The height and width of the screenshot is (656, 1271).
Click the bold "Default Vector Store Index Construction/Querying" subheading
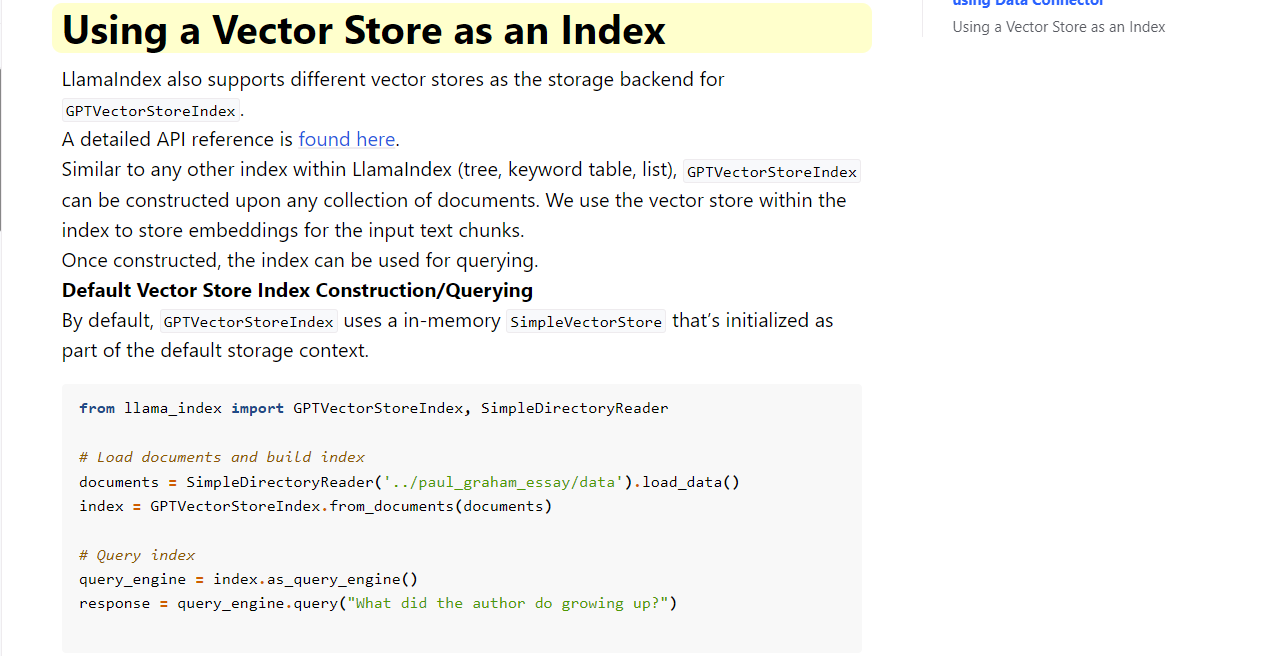(297, 291)
